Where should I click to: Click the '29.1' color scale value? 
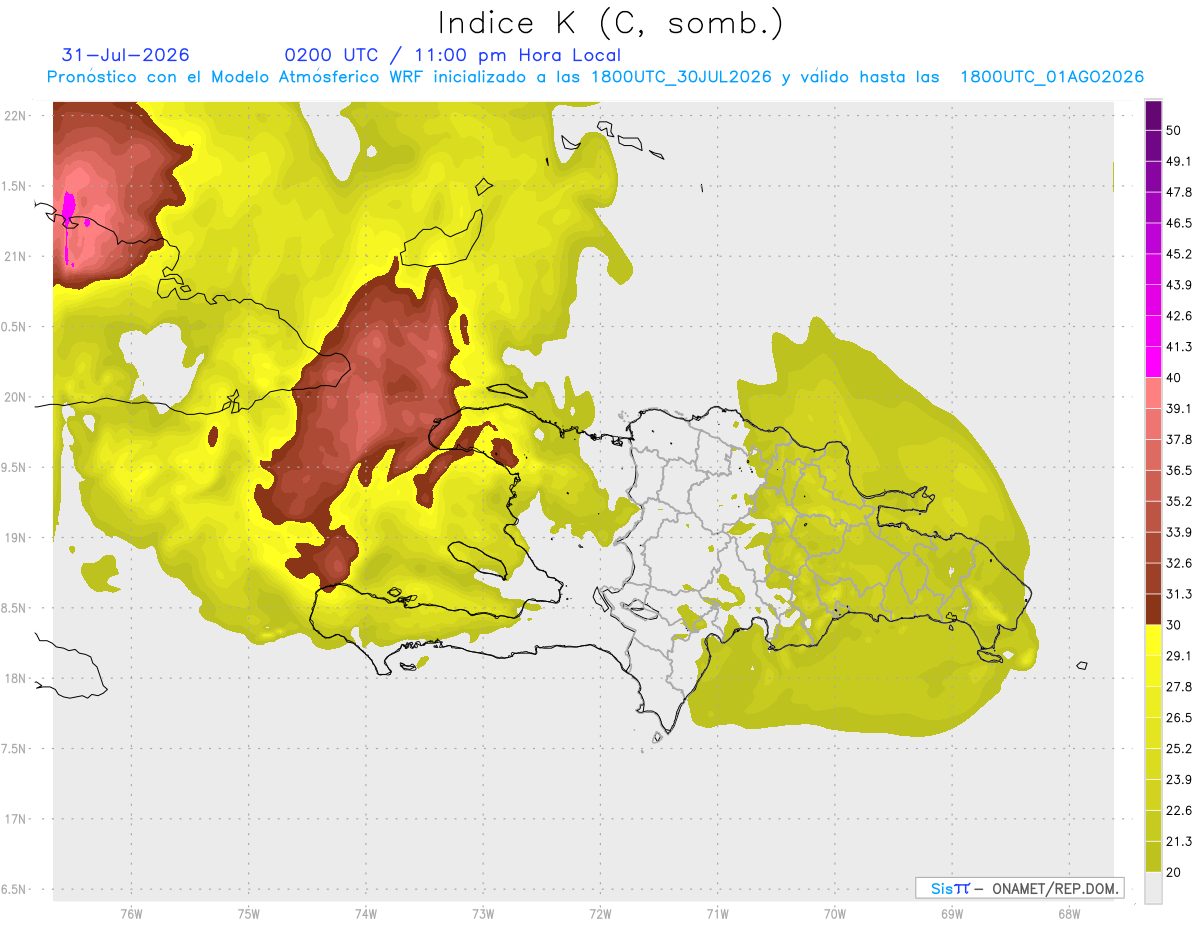(1179, 655)
